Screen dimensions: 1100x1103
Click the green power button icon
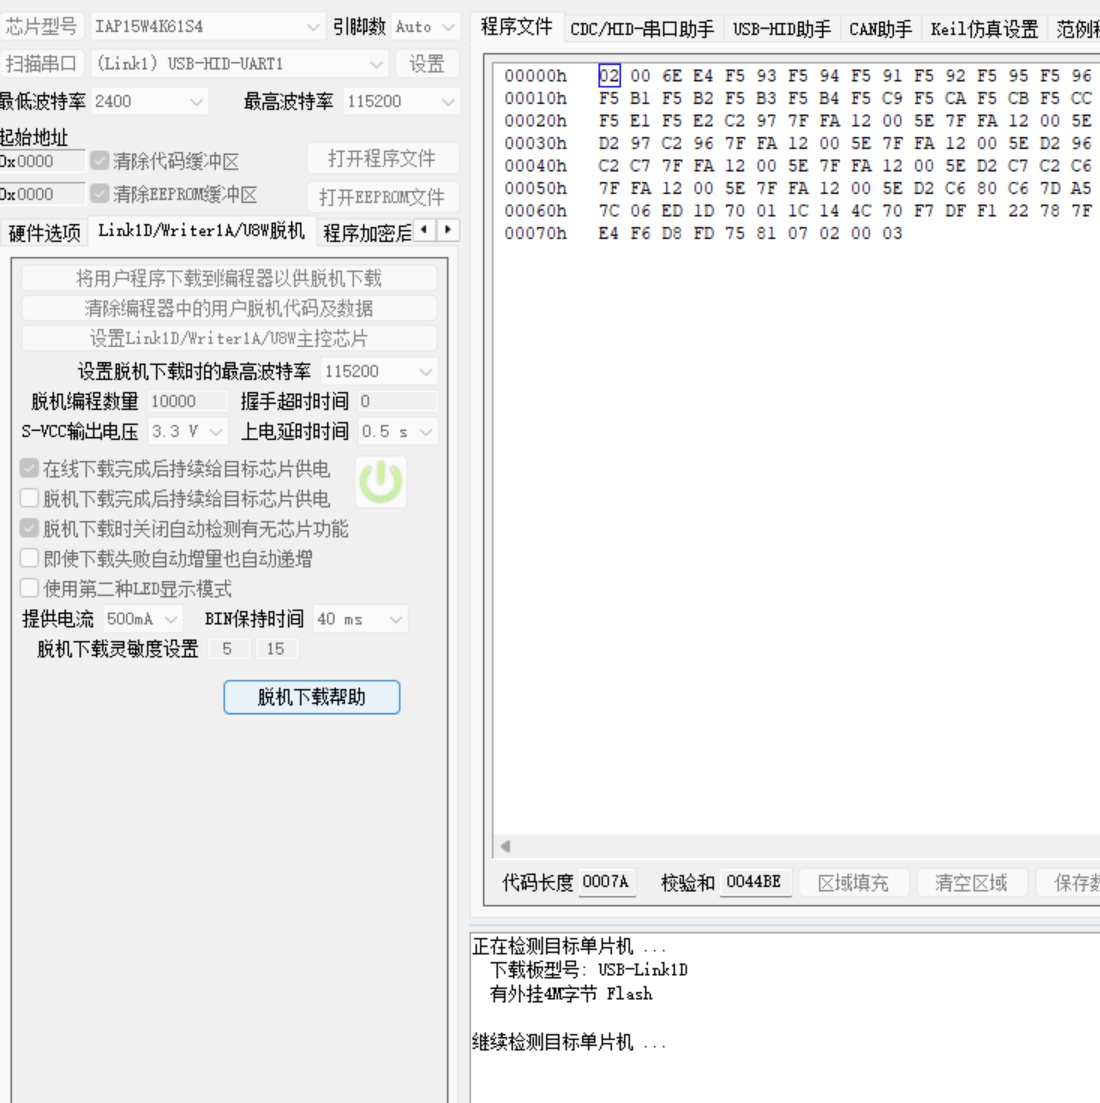pos(381,482)
